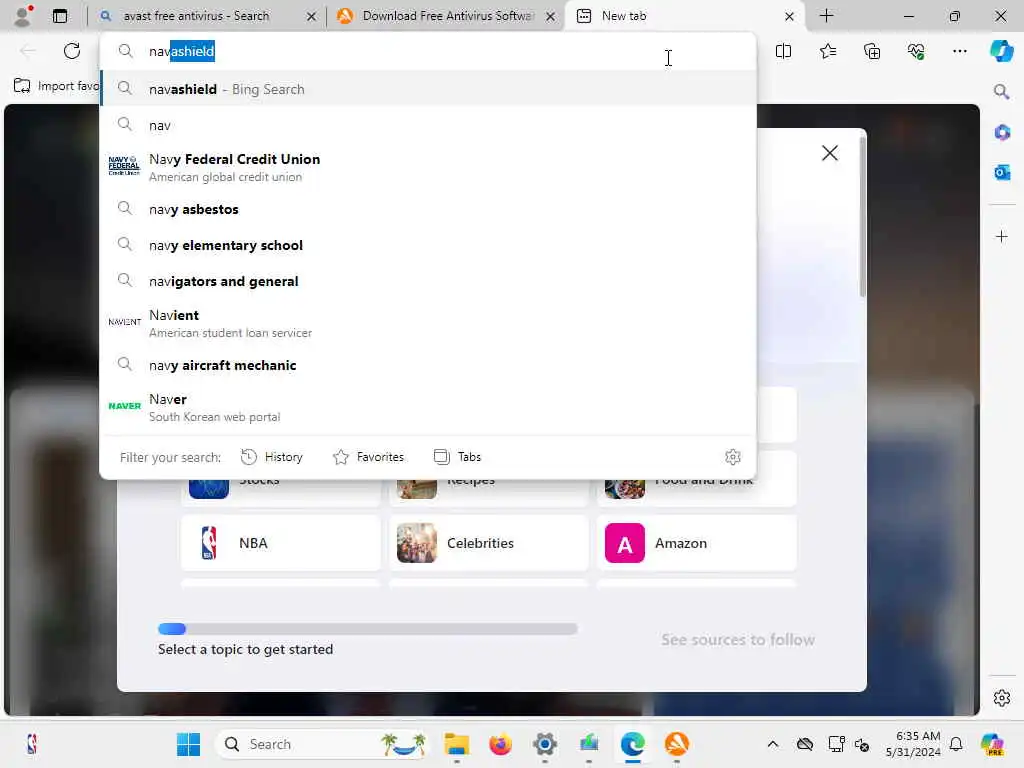Open the clock showing 6:35 AM
The height and width of the screenshot is (768, 1024).
click(913, 744)
